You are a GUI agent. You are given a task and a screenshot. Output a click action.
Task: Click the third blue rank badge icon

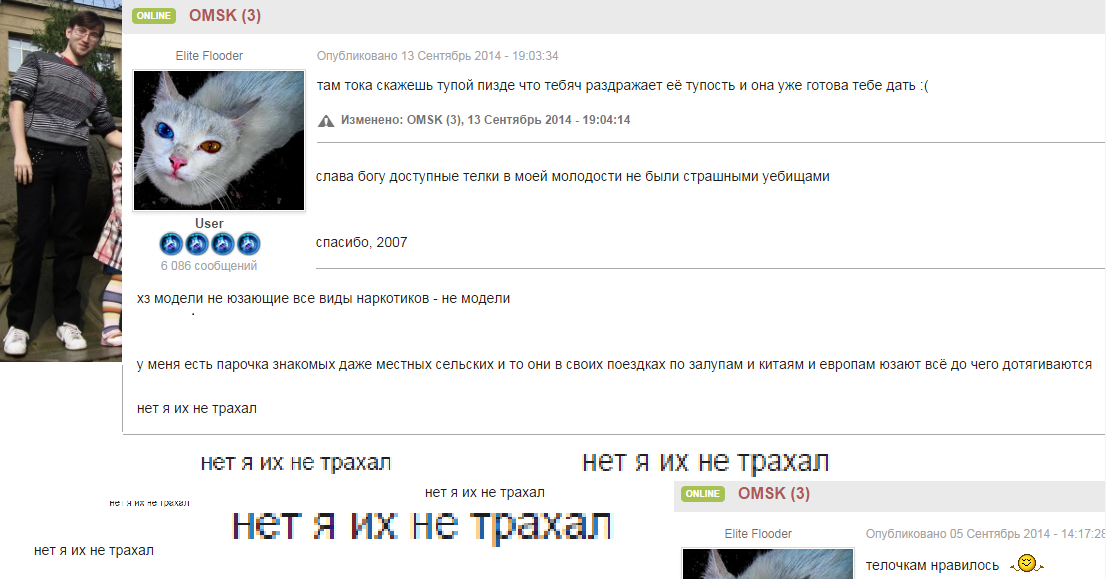coord(223,242)
